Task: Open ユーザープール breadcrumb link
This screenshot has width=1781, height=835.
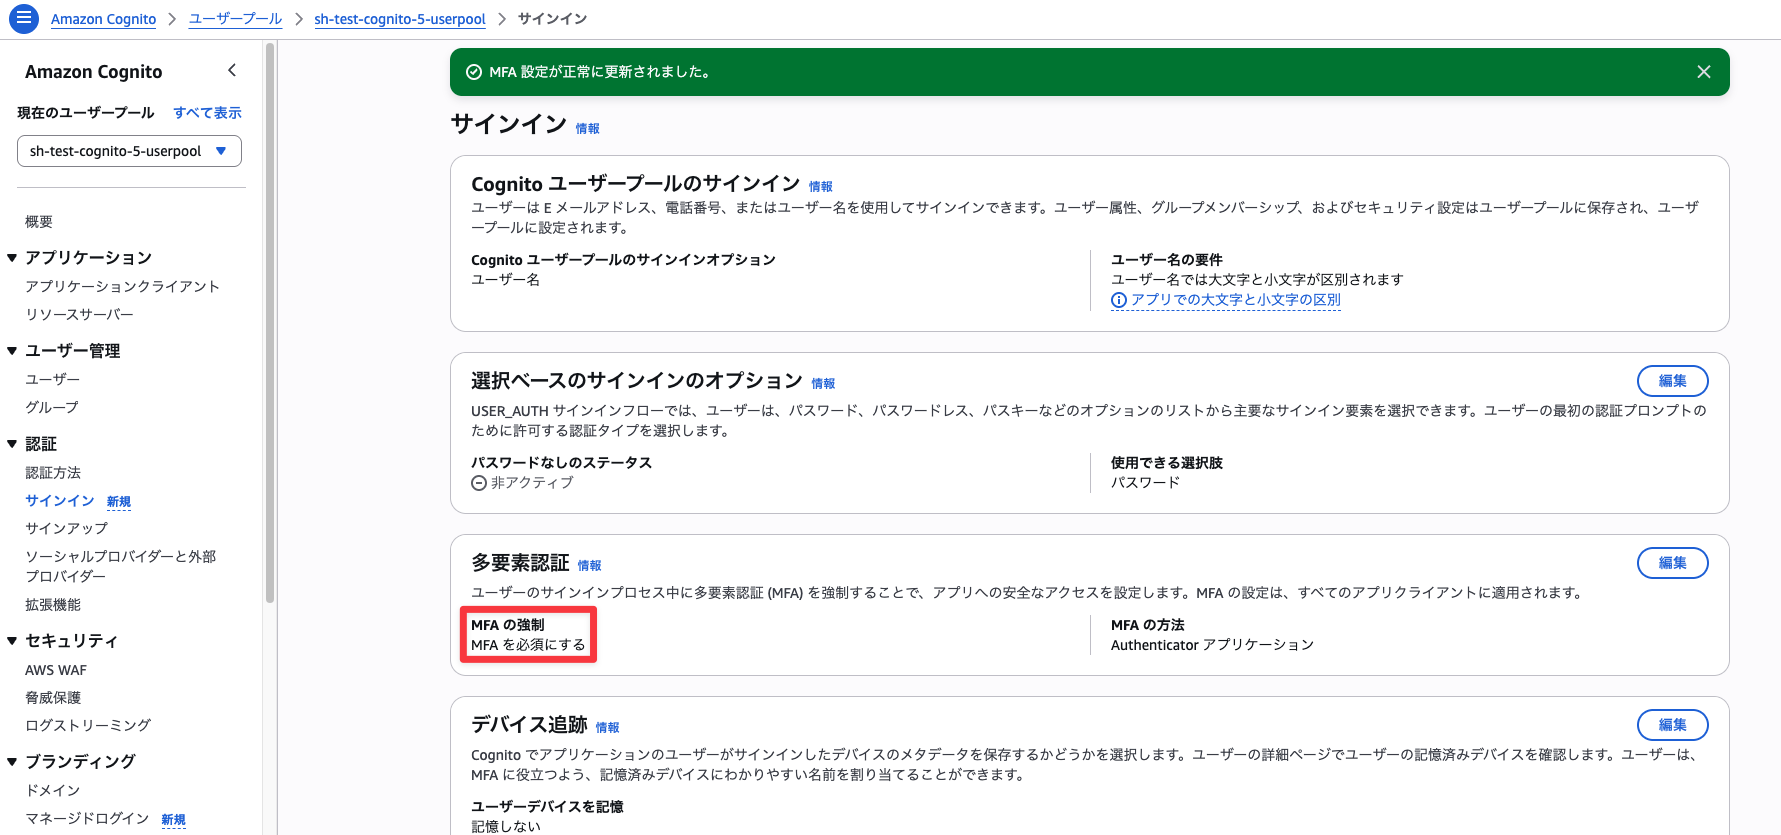Action: point(235,19)
